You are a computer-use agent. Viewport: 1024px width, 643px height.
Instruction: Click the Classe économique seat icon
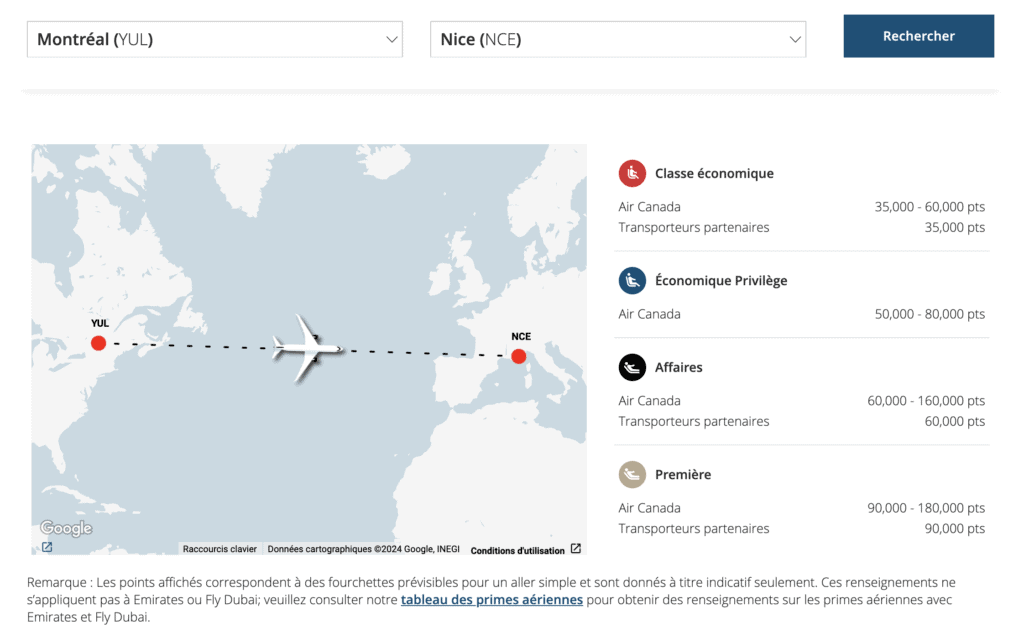click(x=632, y=173)
